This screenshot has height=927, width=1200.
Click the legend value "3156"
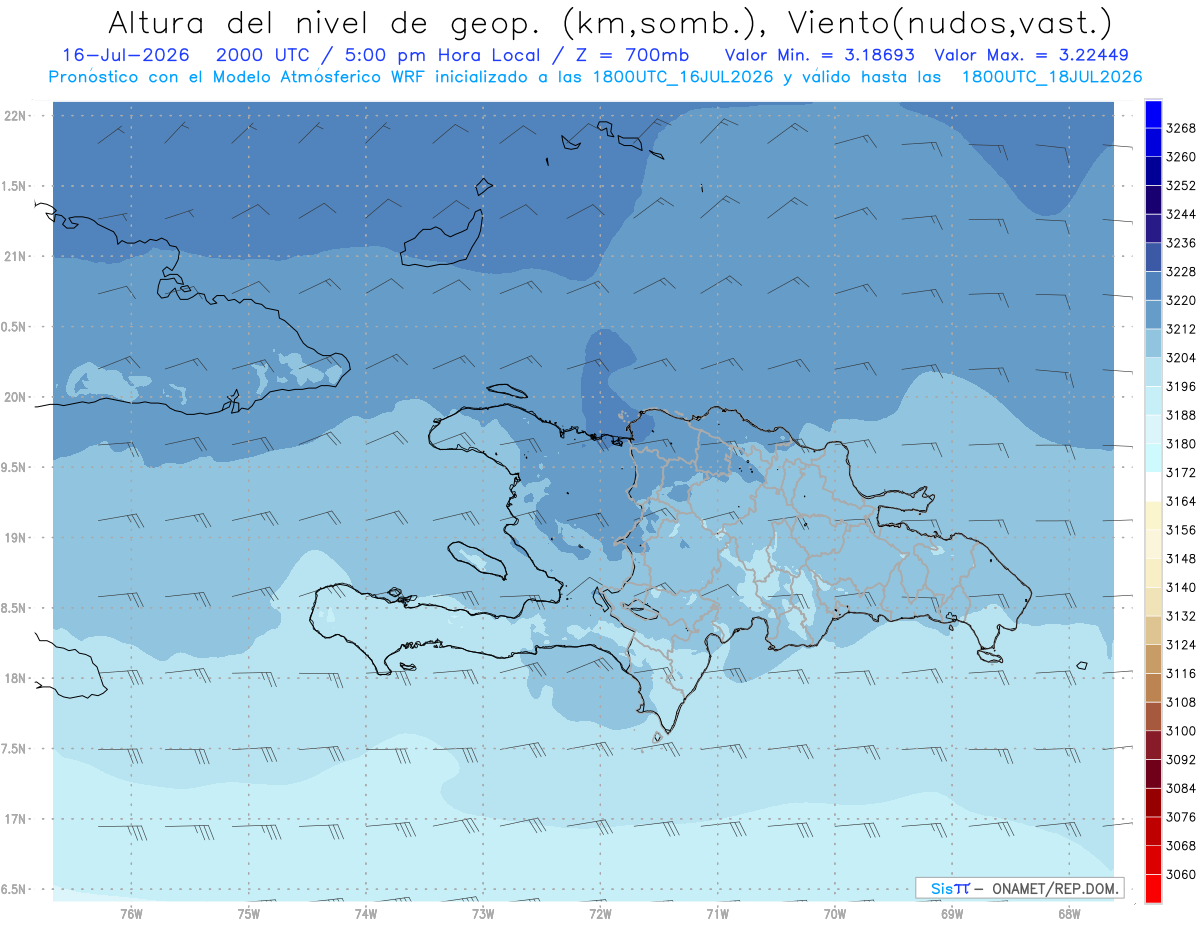click(x=1181, y=530)
